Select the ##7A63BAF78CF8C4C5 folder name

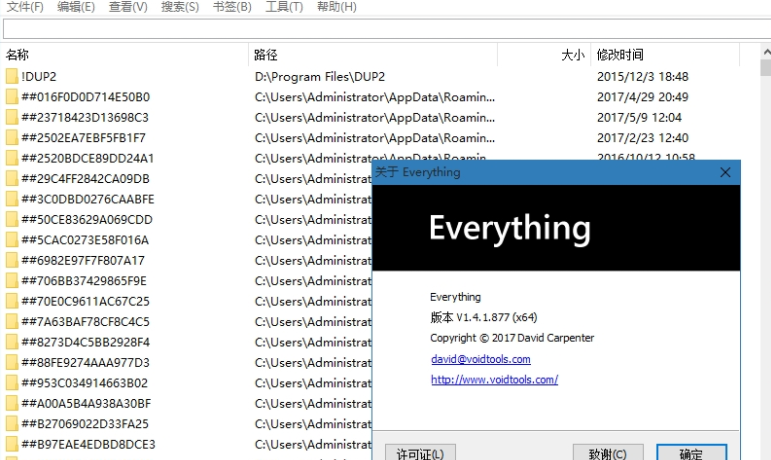tap(86, 321)
